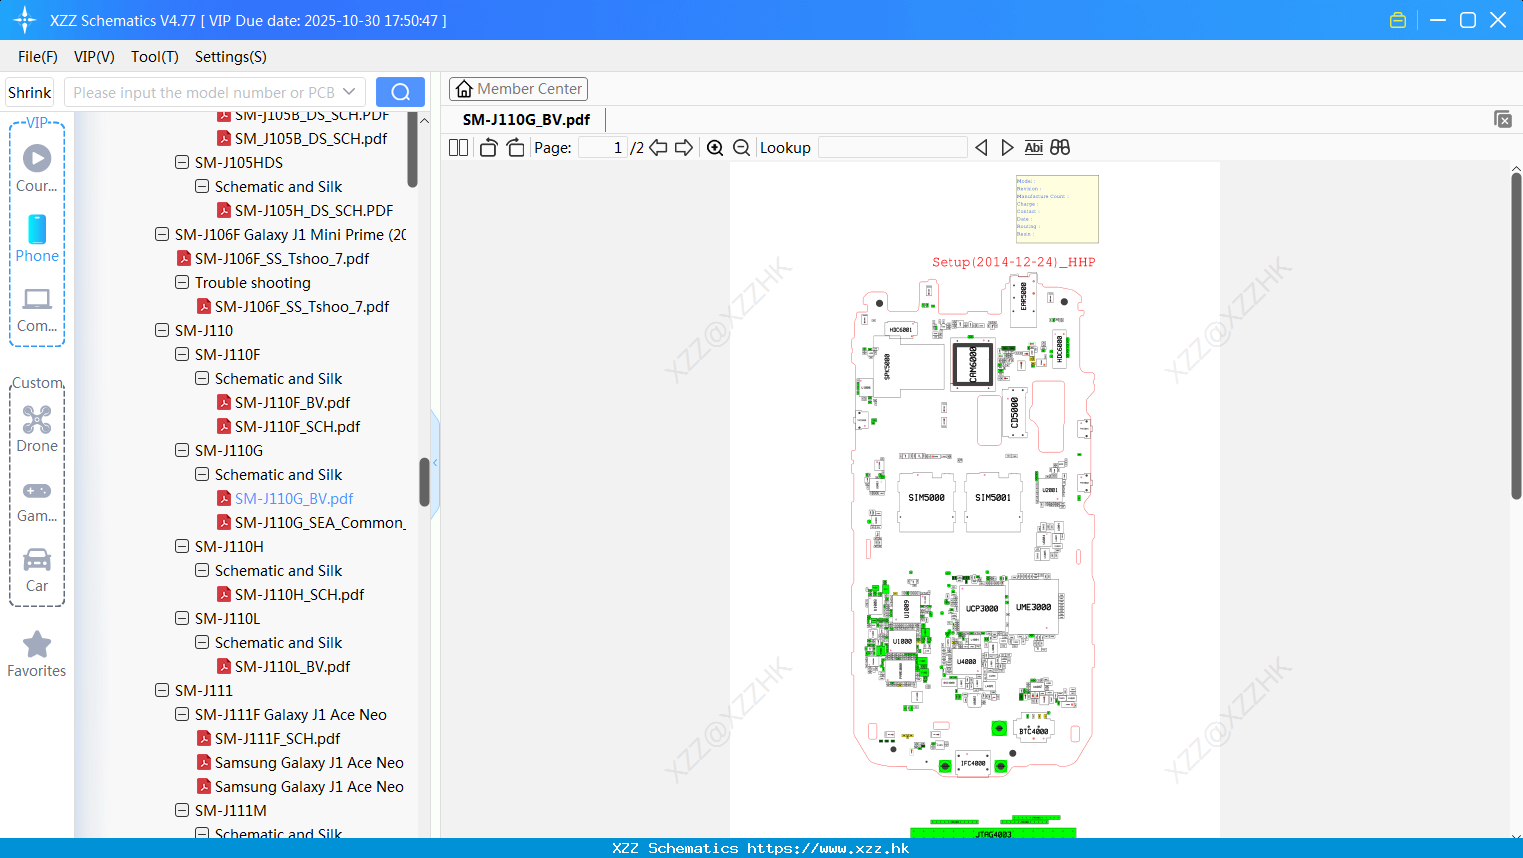Collapse the SM-J110L tree node
Screen dimensions: 1523x858
[182, 618]
